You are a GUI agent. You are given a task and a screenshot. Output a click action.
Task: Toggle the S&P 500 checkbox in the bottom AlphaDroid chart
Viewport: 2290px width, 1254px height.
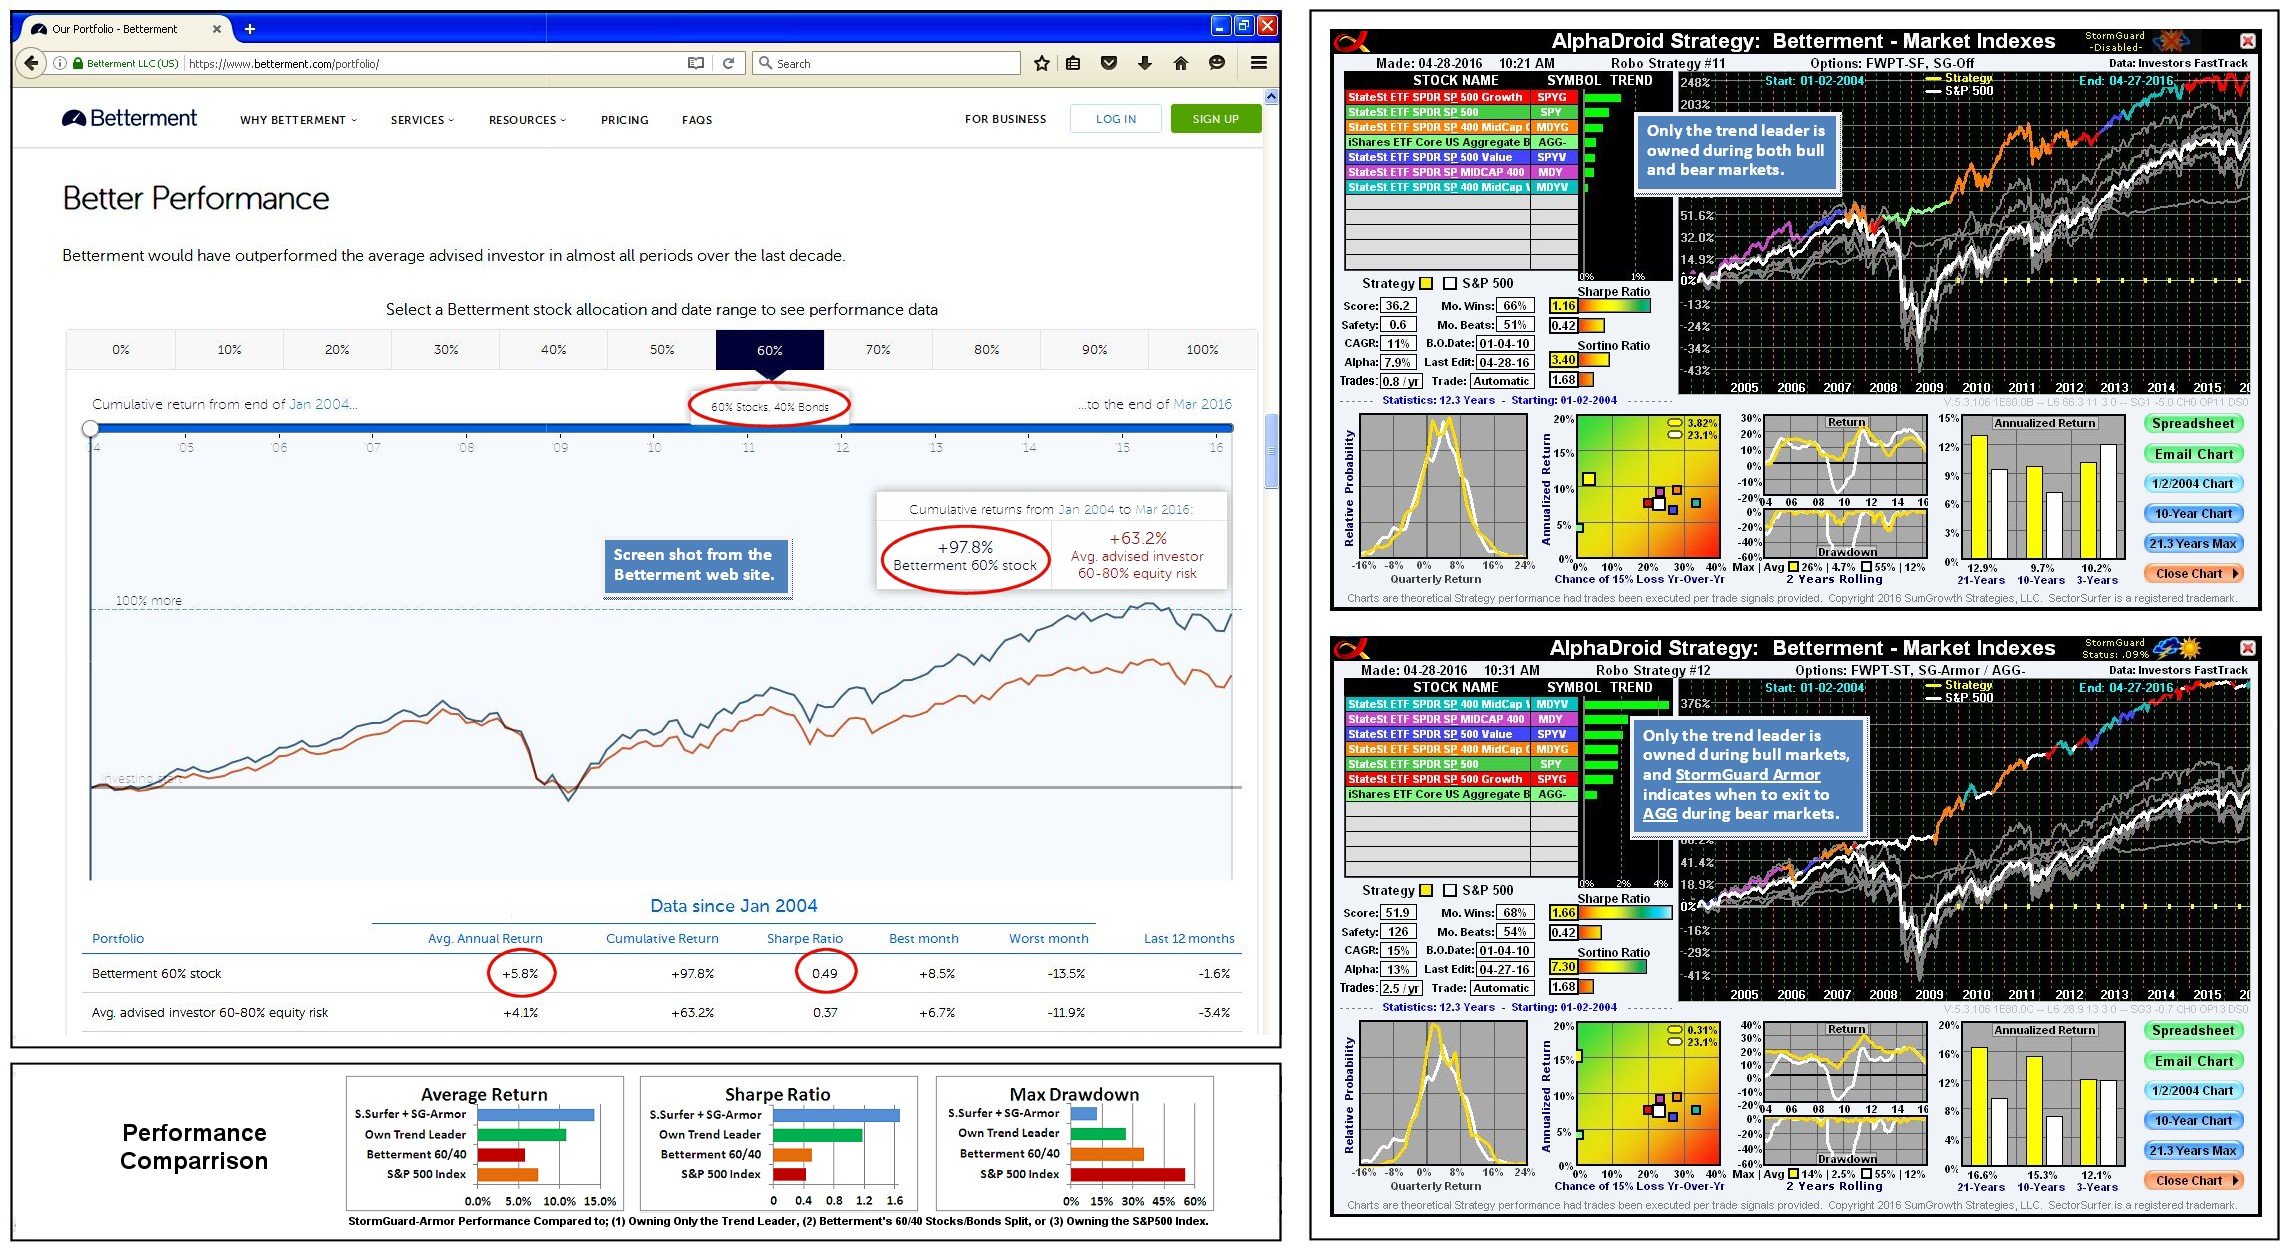pyautogui.click(x=1449, y=891)
